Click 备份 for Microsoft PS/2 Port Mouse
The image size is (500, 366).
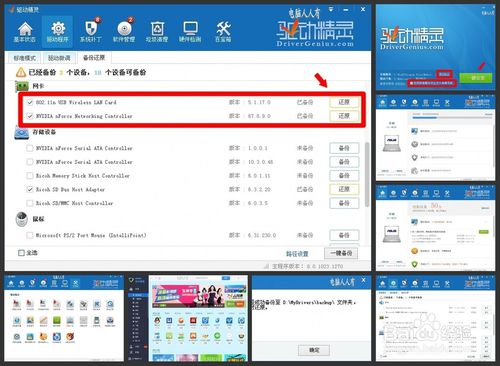pos(344,235)
